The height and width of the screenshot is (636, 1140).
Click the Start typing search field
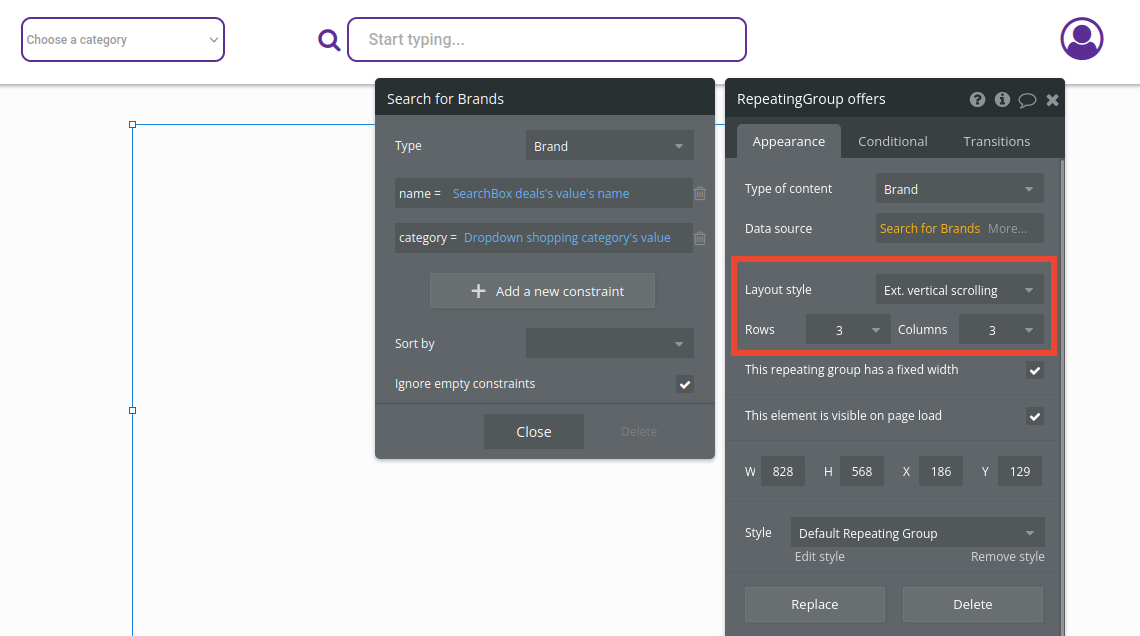(547, 39)
